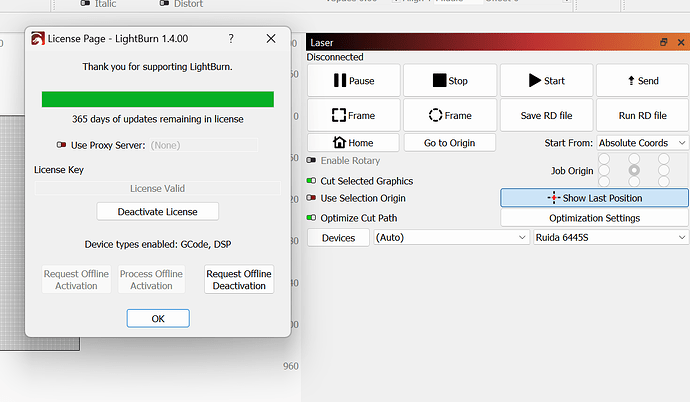Click the Stop button in Laser panel
This screenshot has width=690, height=402.
pyautogui.click(x=450, y=80)
